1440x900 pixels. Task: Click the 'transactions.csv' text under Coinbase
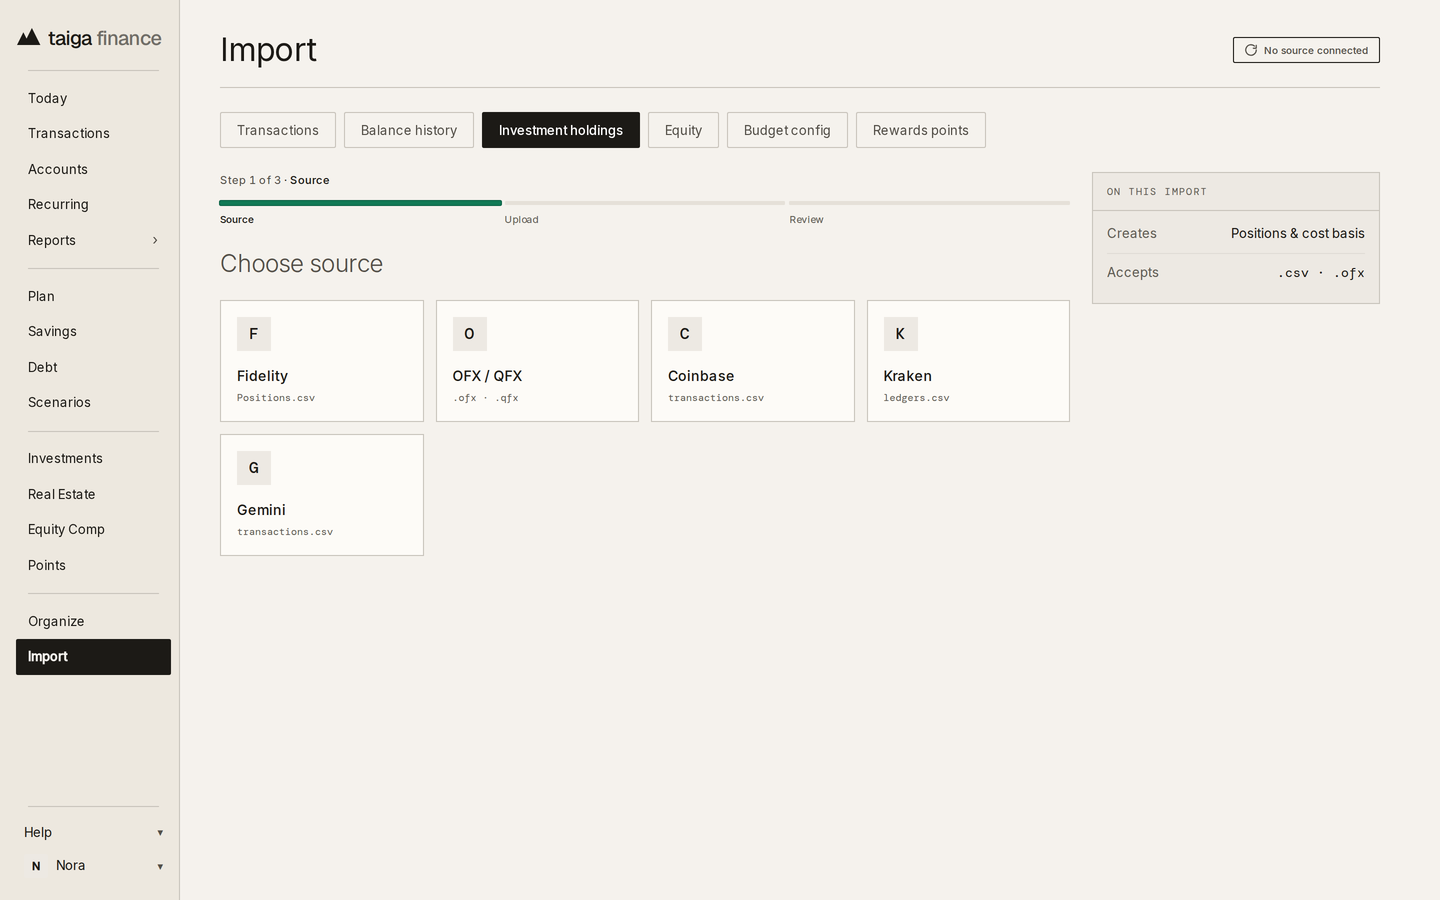[716, 398]
